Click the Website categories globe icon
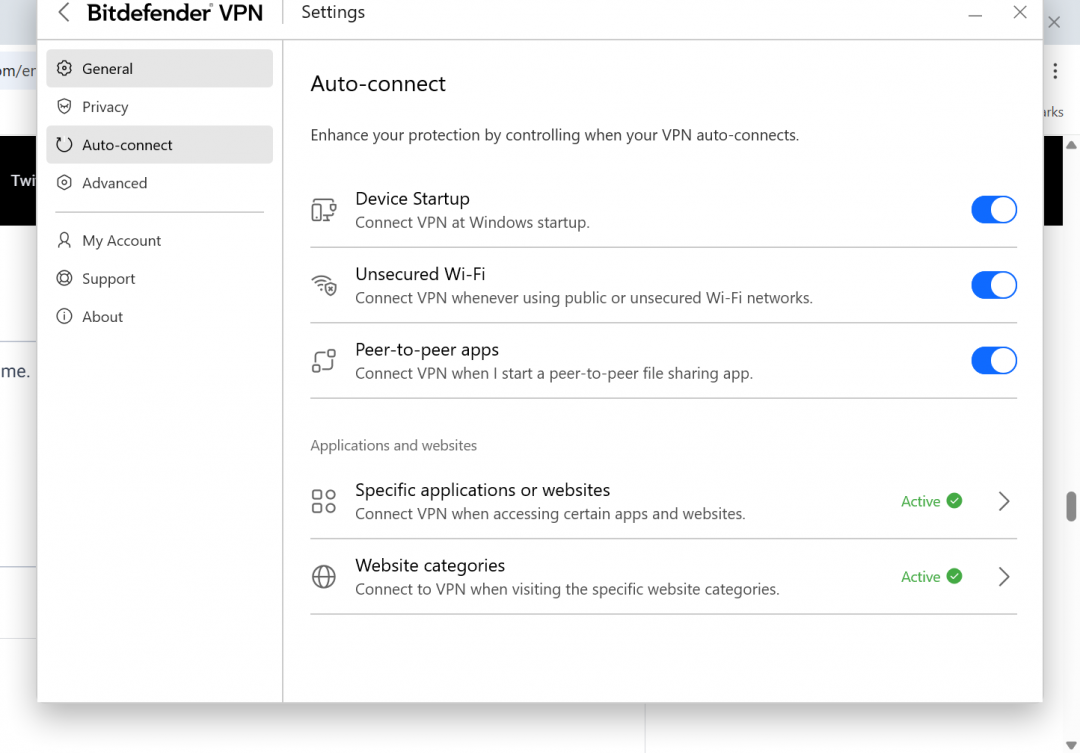This screenshot has height=753, width=1080. (x=324, y=577)
